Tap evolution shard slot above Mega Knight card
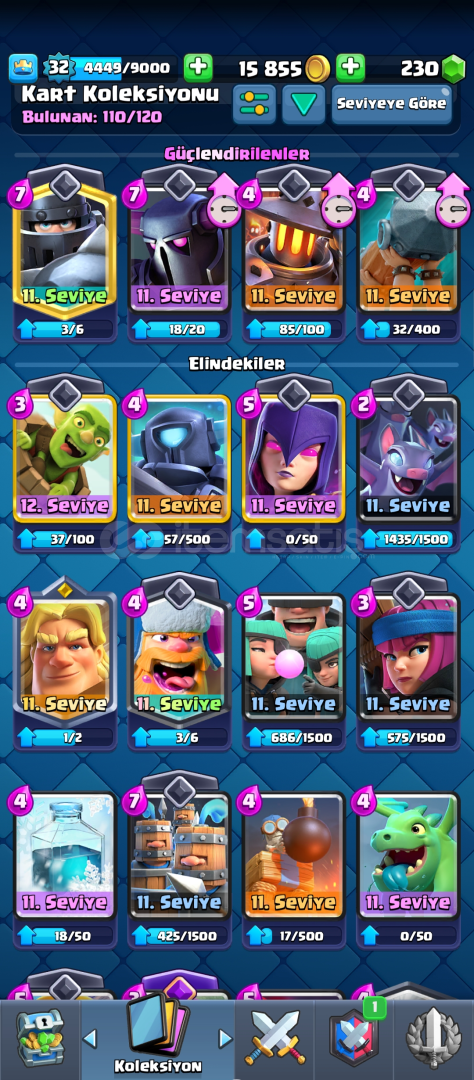 pos(65,185)
